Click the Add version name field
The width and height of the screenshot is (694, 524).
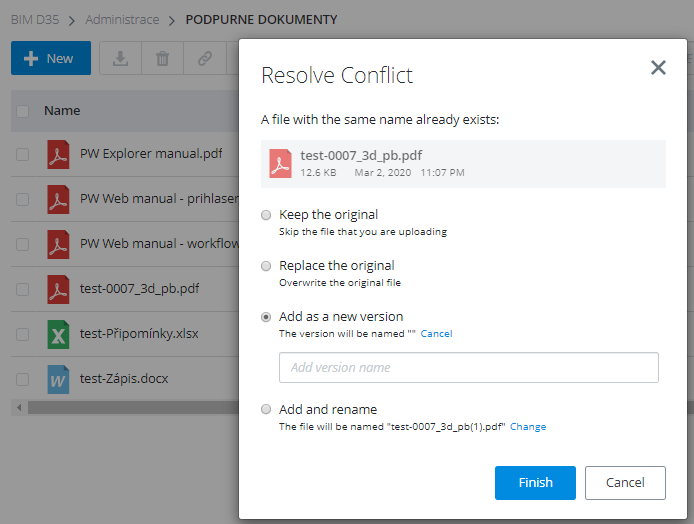468,367
